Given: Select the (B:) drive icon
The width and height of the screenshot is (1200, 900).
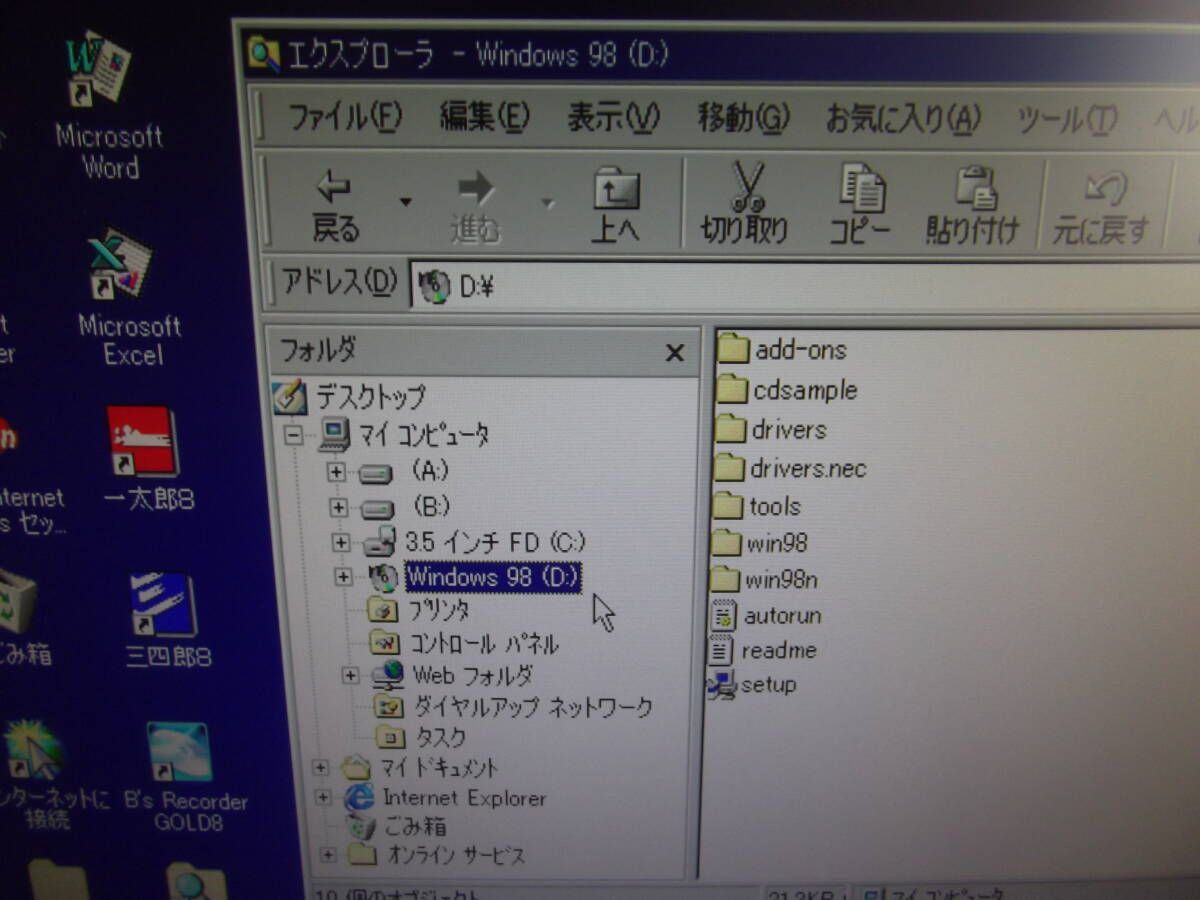Looking at the screenshot, I should (378, 508).
